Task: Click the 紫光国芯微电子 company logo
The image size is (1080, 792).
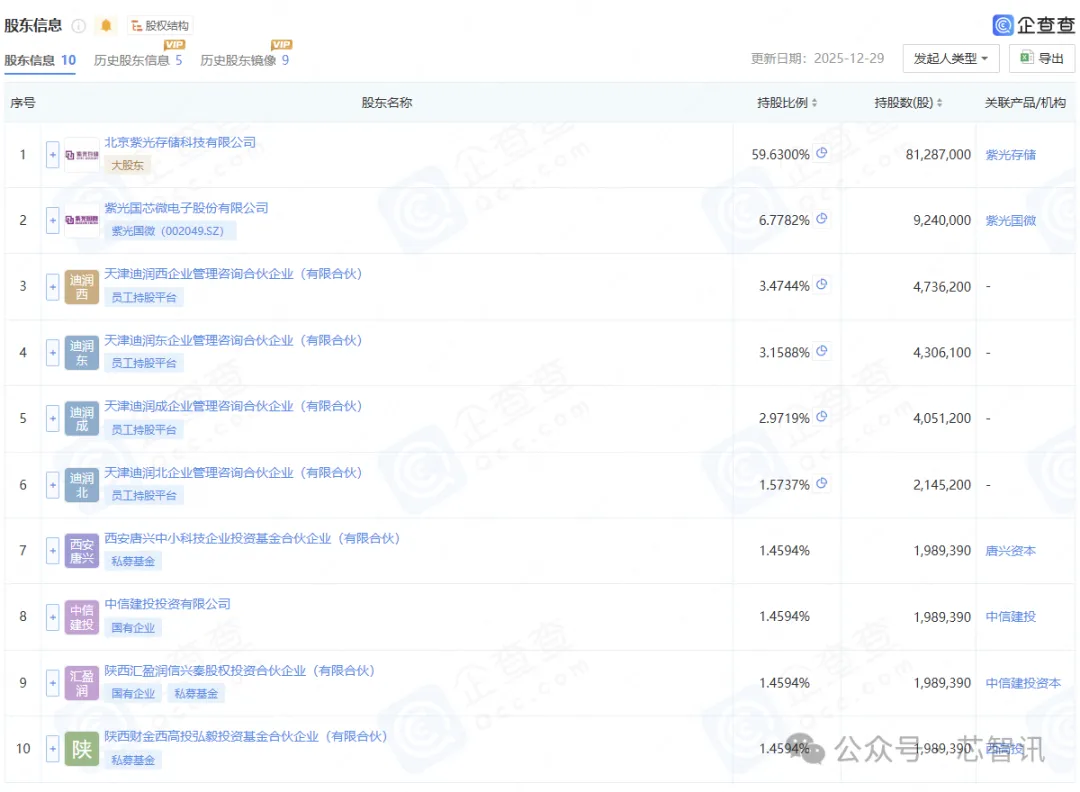Action: pos(82,220)
